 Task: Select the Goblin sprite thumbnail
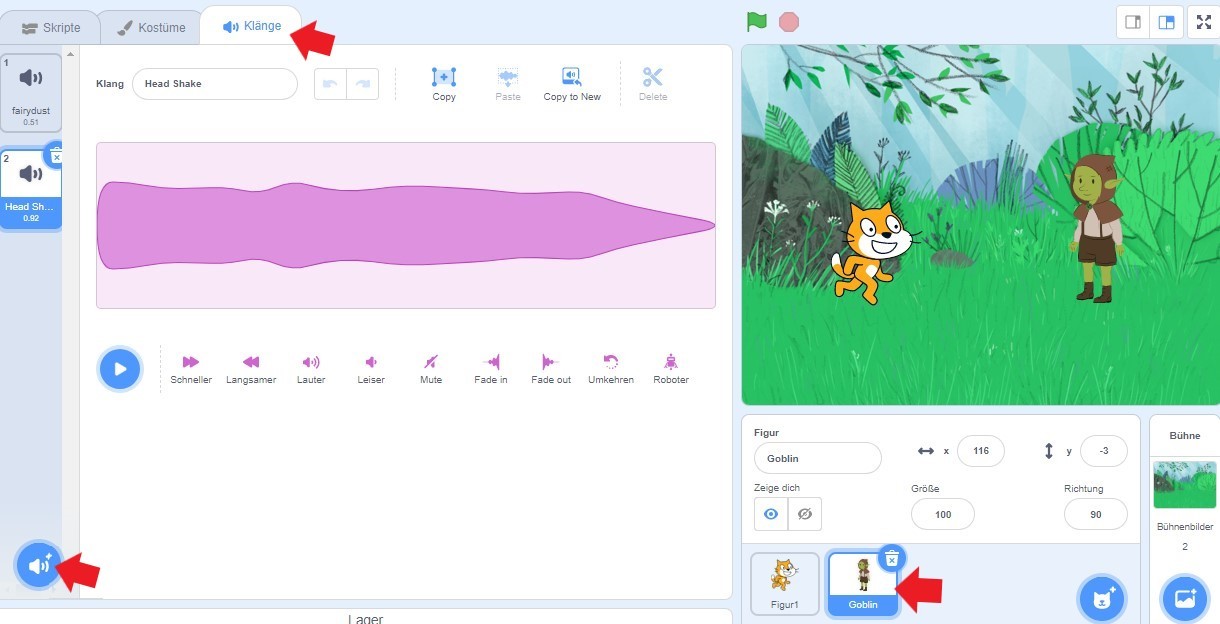pos(863,584)
